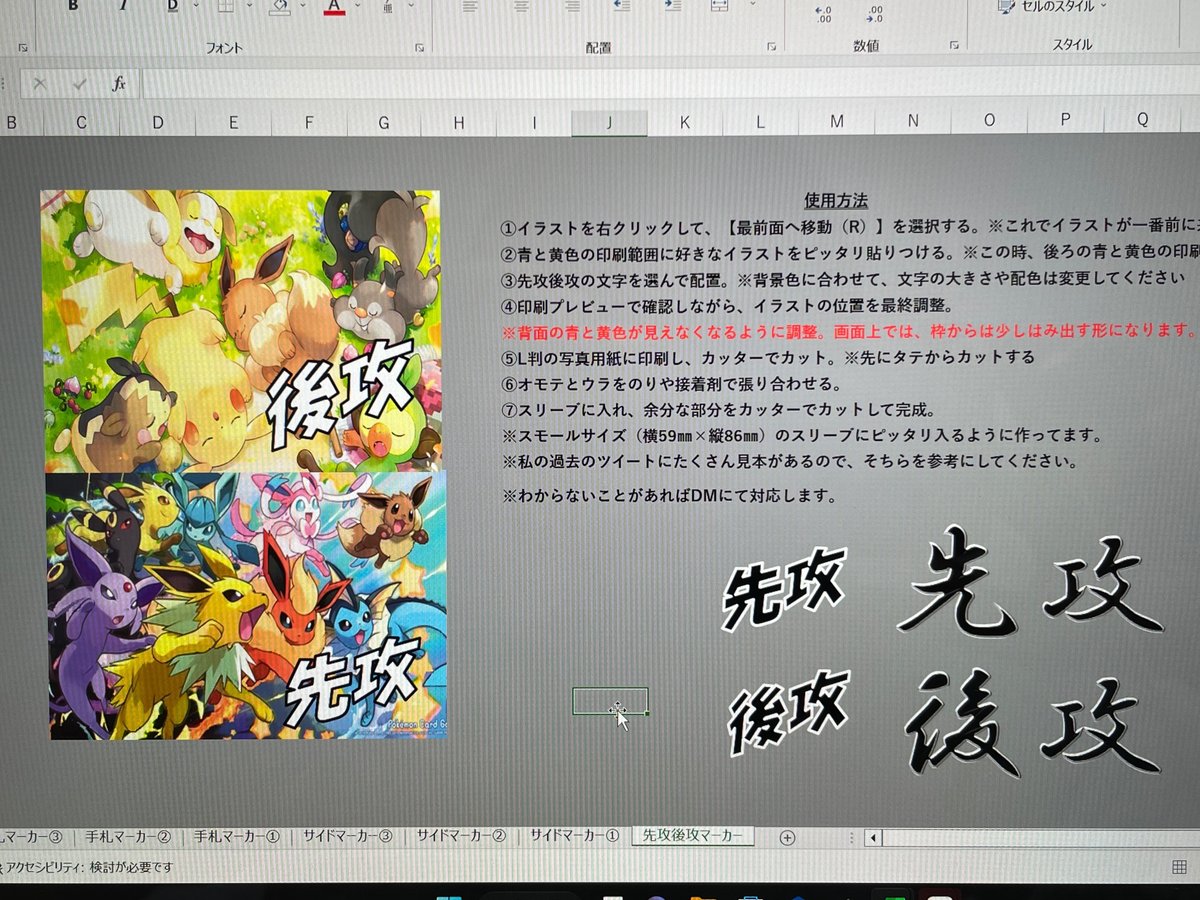
Task: Switch to サイドマーカー① sheet tab
Action: click(574, 836)
